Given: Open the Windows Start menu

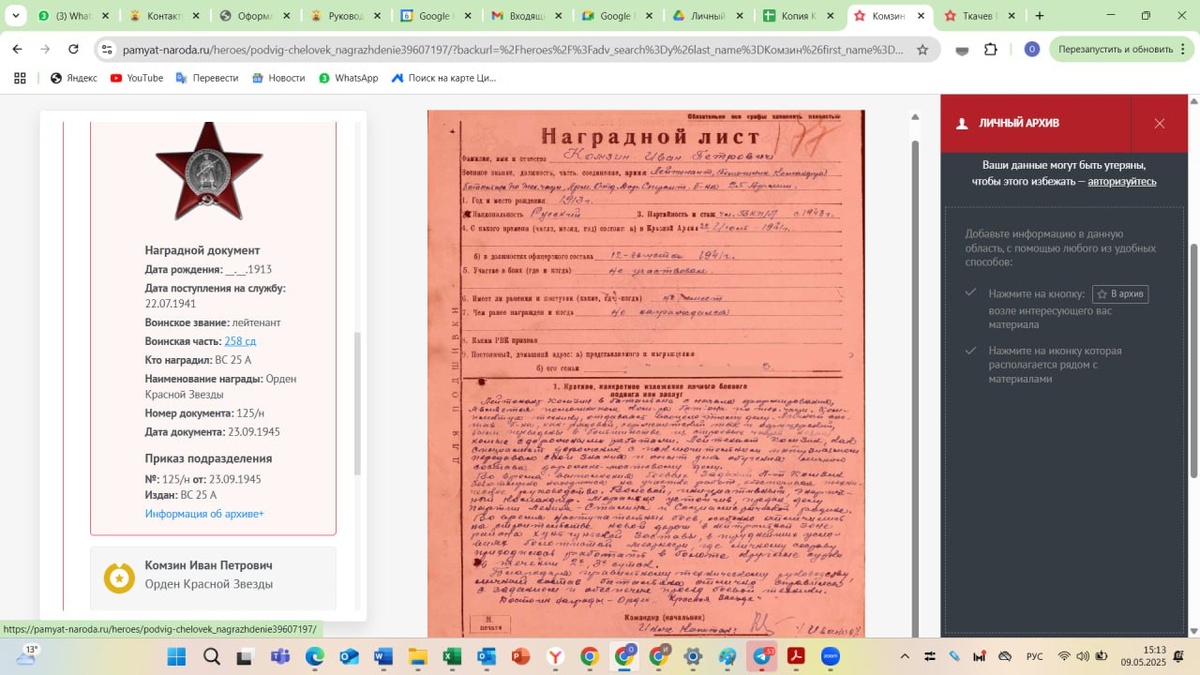Looking at the screenshot, I should tap(177, 657).
